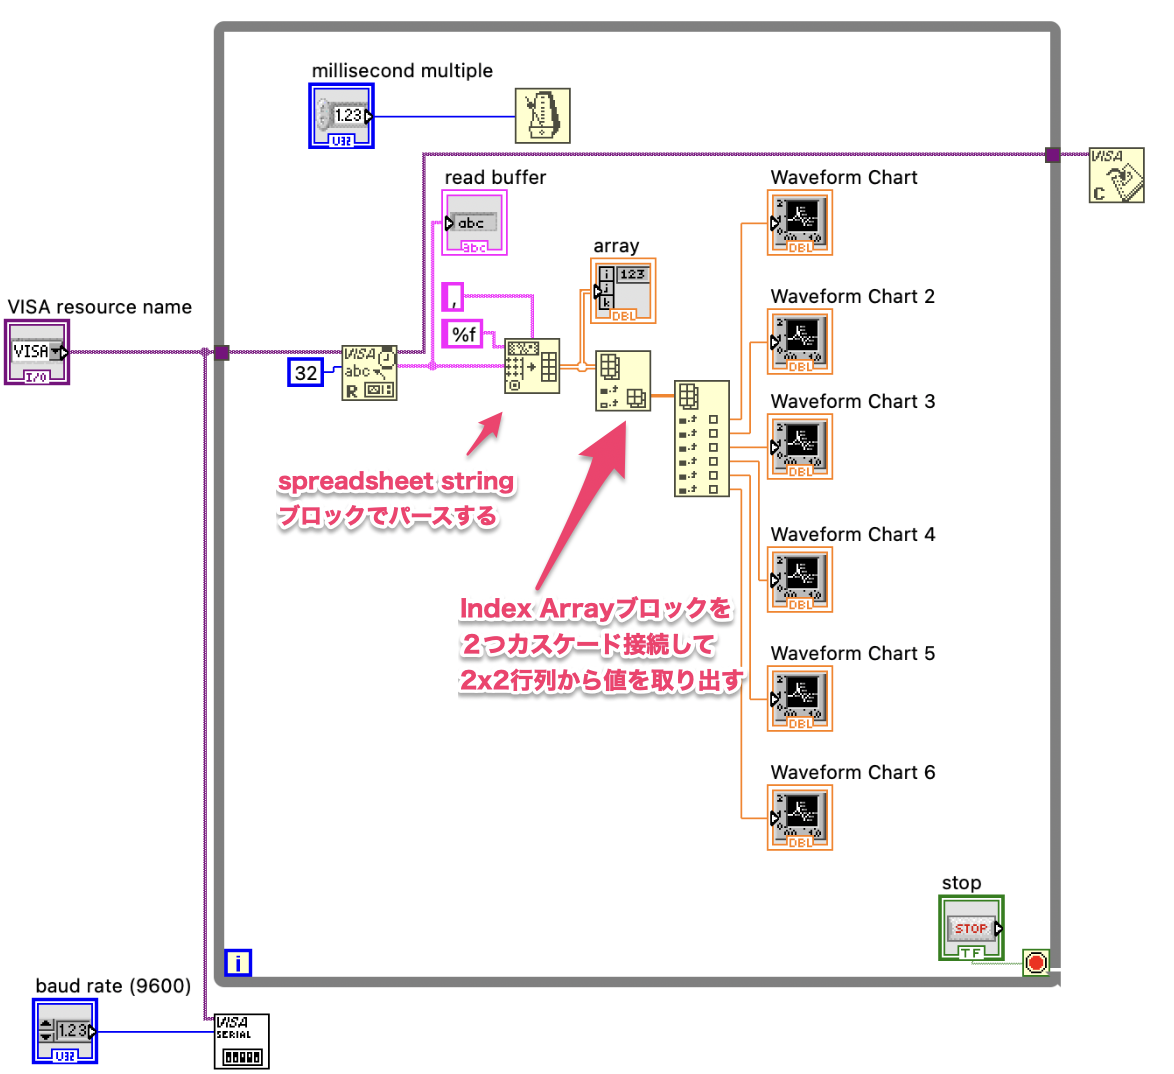Click the 'baud rate (9600)' label
The width and height of the screenshot is (1174, 1074).
pos(113,986)
